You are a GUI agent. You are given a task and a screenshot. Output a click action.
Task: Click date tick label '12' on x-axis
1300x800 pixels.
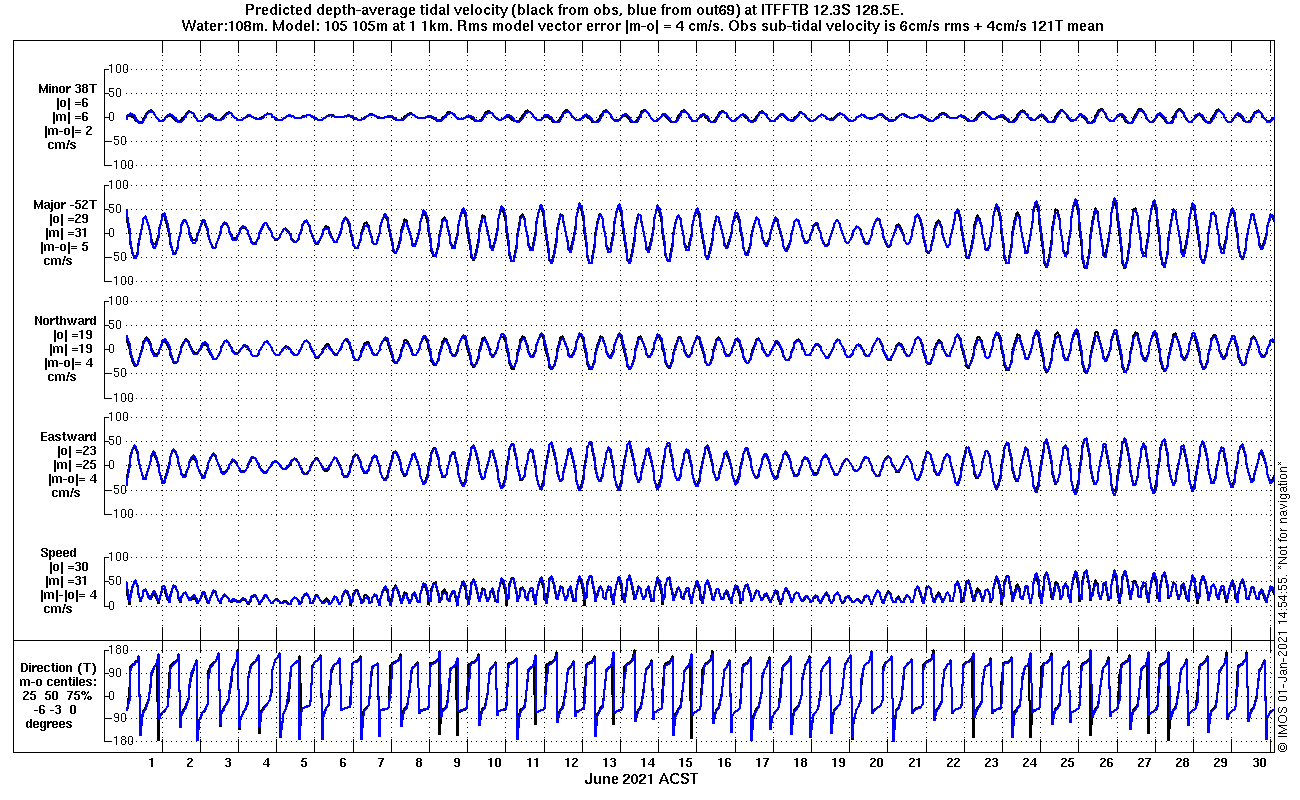coord(572,763)
